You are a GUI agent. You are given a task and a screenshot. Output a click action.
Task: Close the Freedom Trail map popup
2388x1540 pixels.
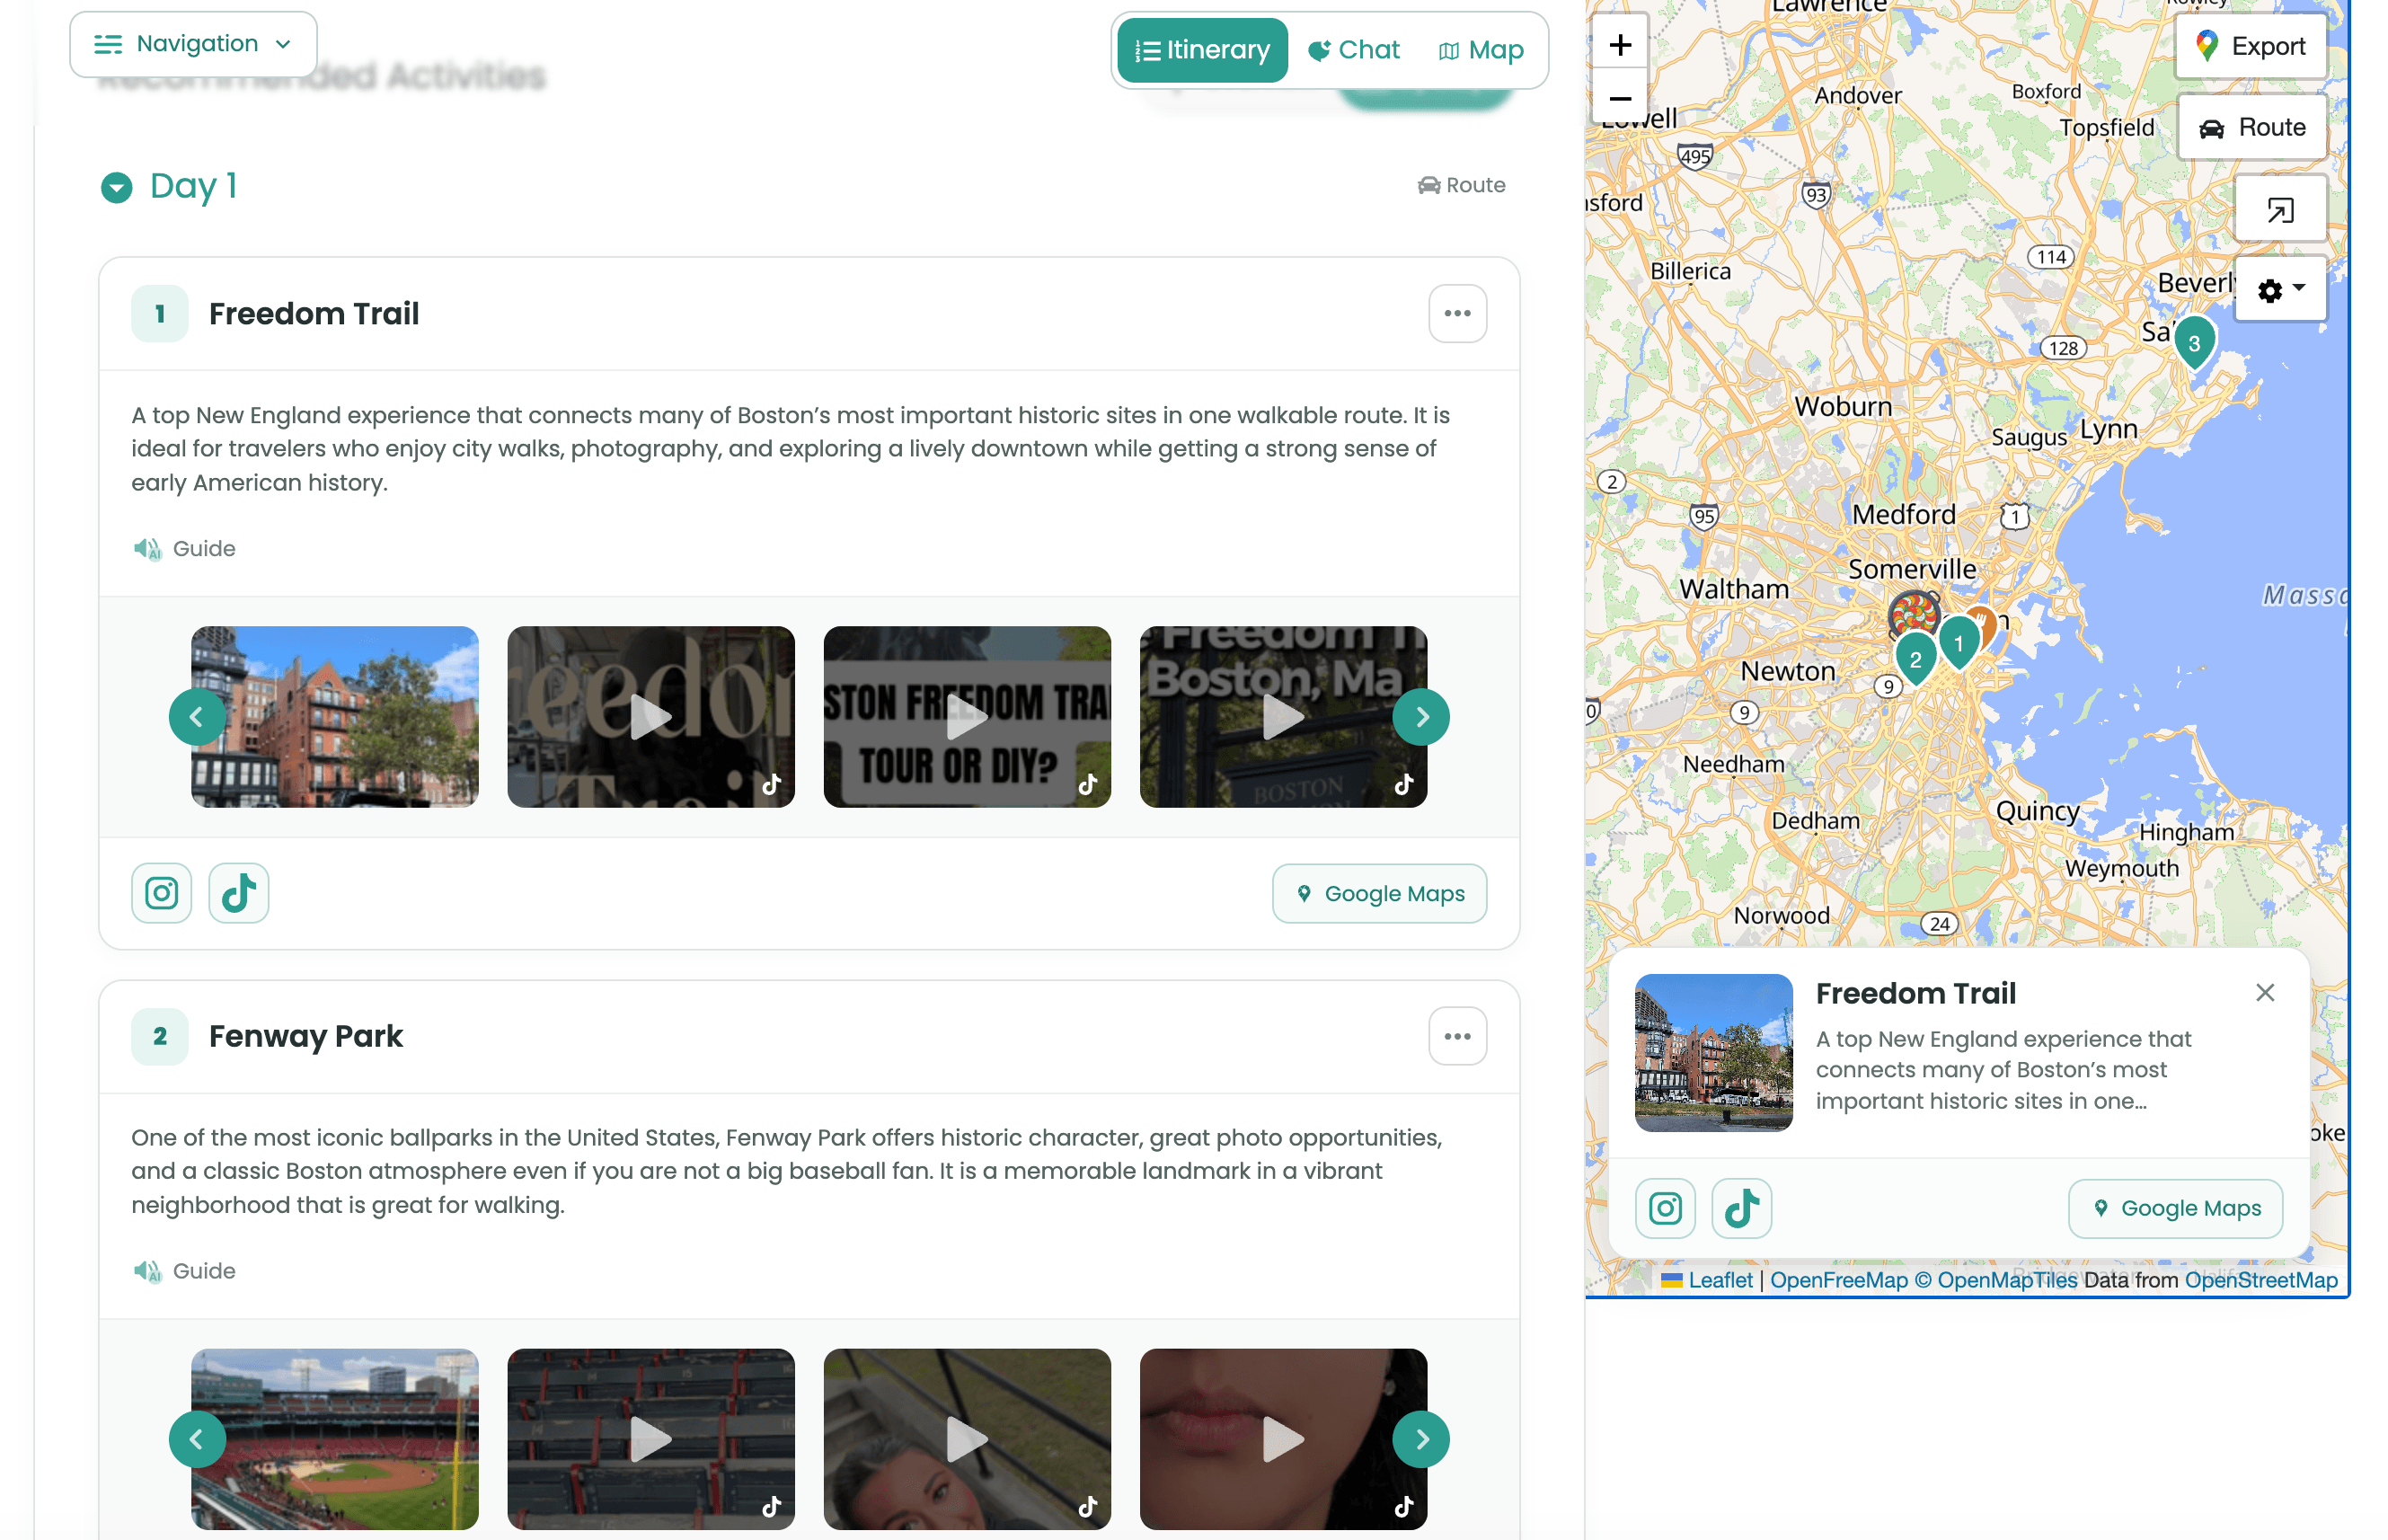click(x=2265, y=992)
